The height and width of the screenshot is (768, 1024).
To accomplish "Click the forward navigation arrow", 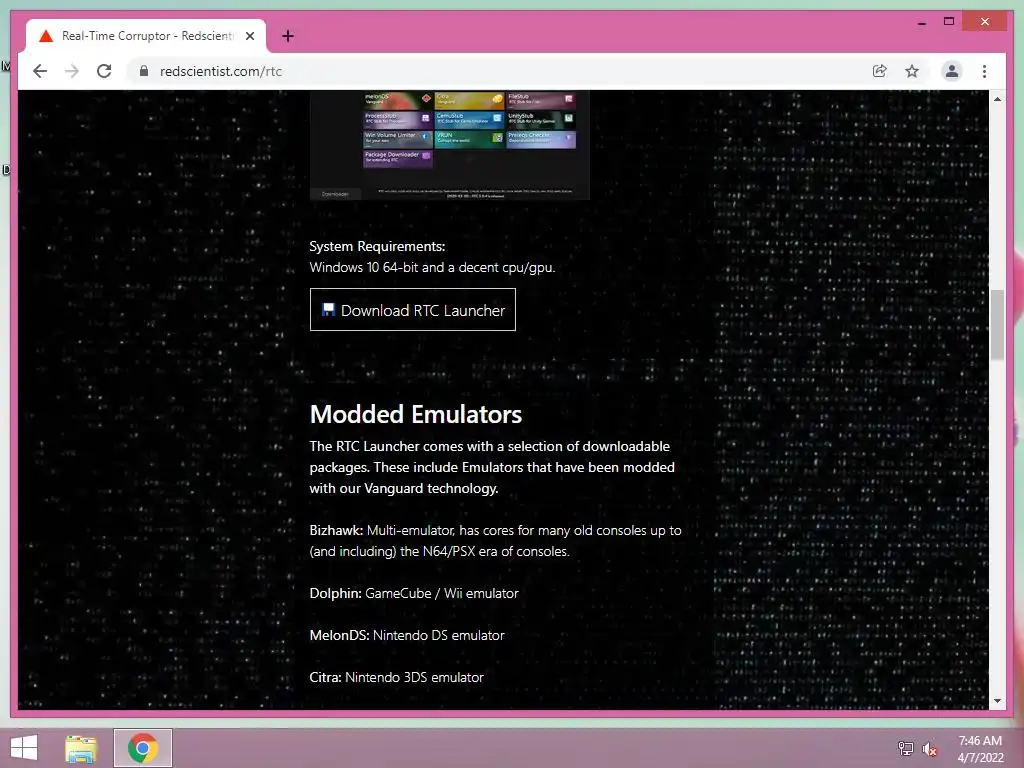I will click(x=72, y=71).
